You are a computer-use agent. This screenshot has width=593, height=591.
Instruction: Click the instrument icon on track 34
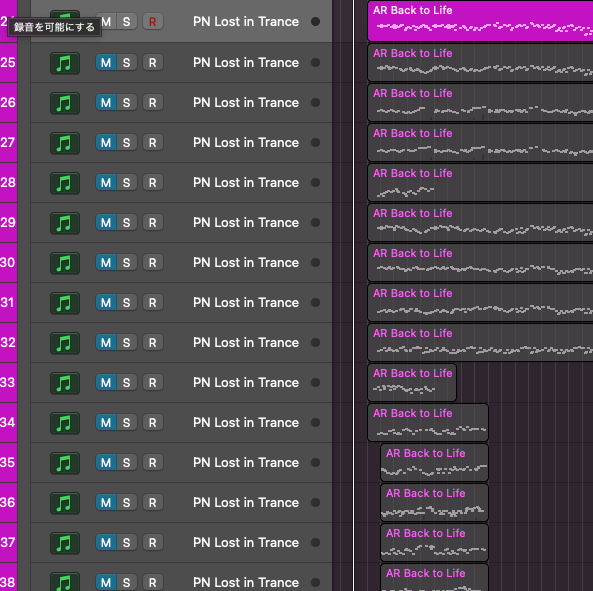pyautogui.click(x=65, y=423)
